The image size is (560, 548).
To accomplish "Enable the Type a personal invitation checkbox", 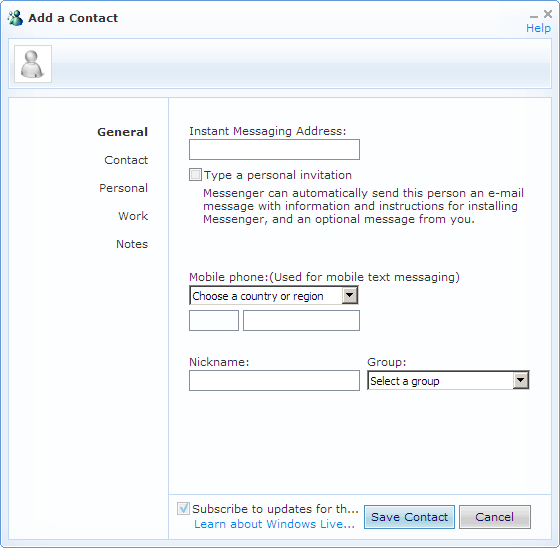I will coord(195,175).
